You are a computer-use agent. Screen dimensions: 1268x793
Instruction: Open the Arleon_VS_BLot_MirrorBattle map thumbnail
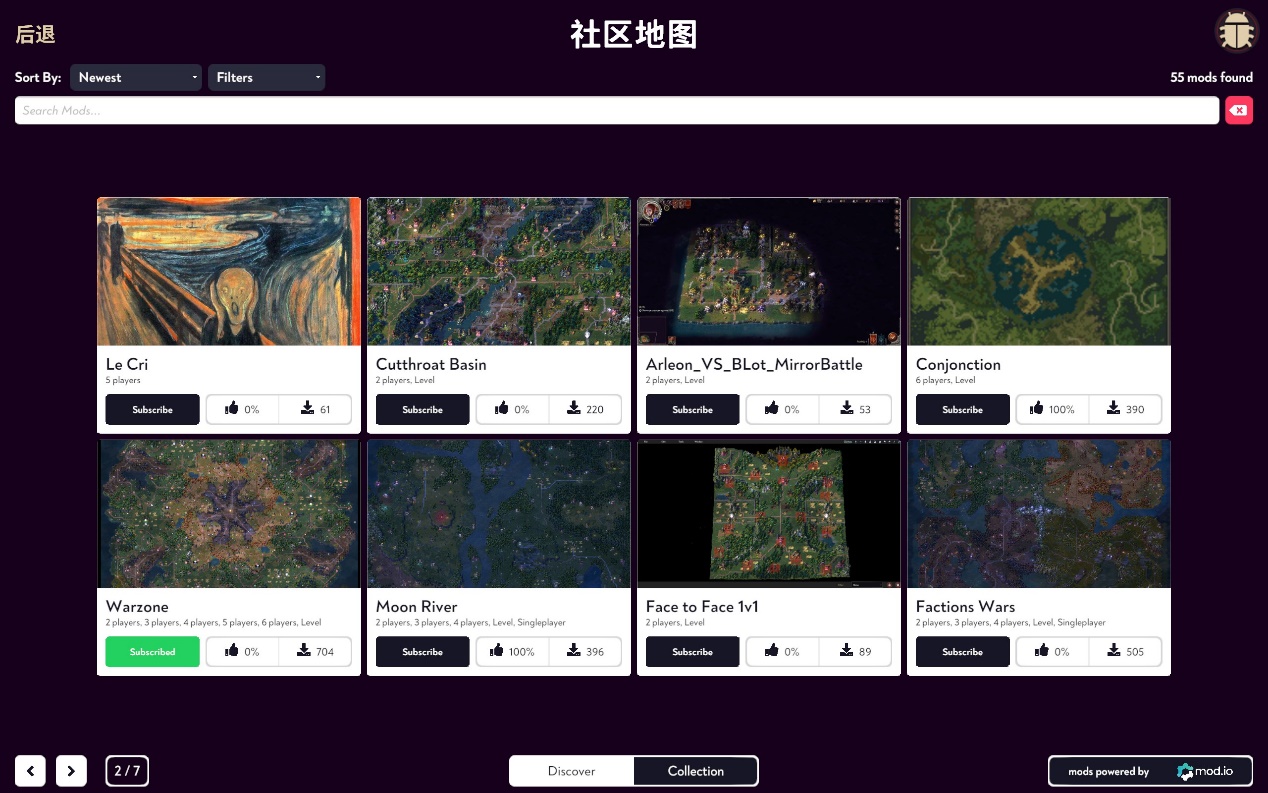click(x=769, y=271)
